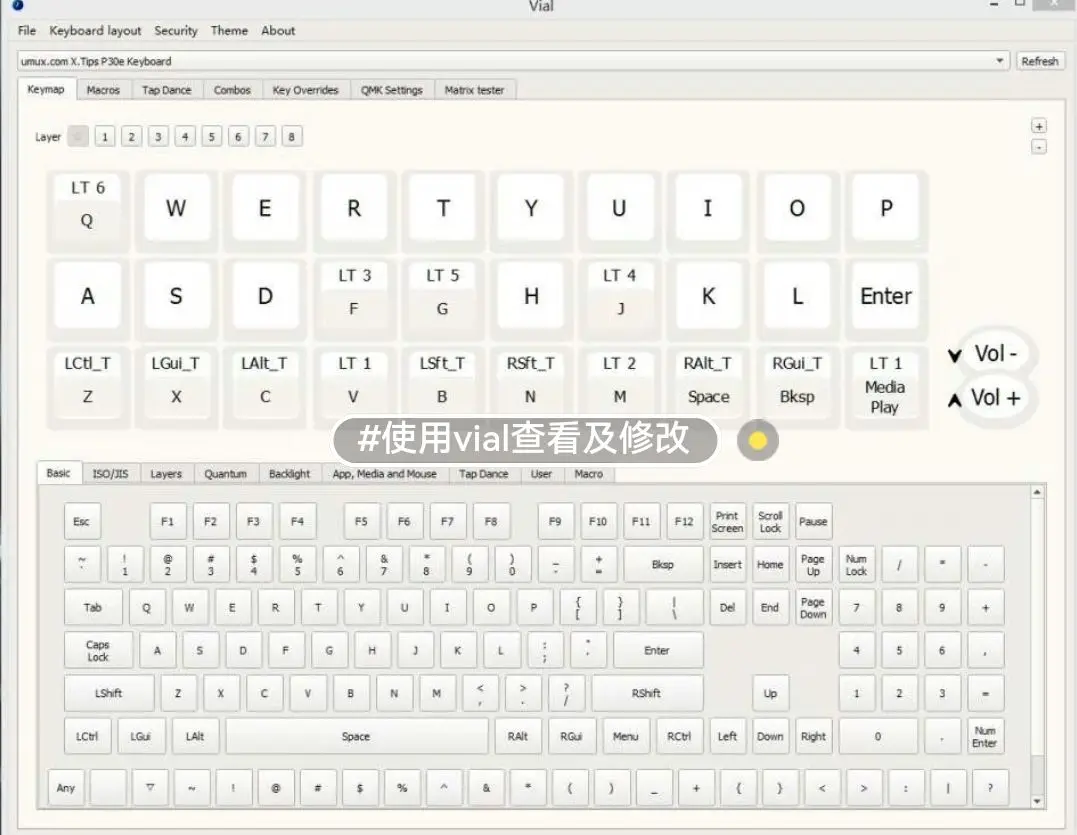Switch to layer 3
The width and height of the screenshot is (1077, 835).
(158, 137)
